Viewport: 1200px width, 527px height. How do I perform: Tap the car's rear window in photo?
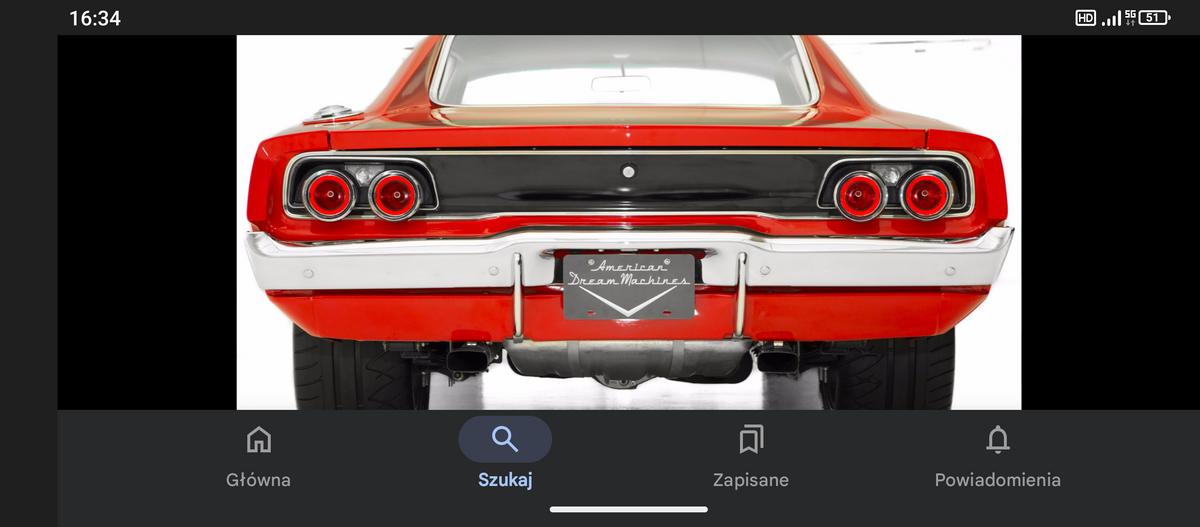(x=626, y=71)
